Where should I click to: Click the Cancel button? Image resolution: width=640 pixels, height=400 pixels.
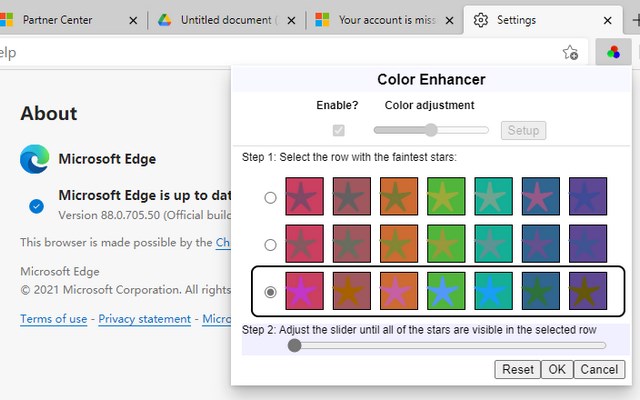tap(599, 369)
